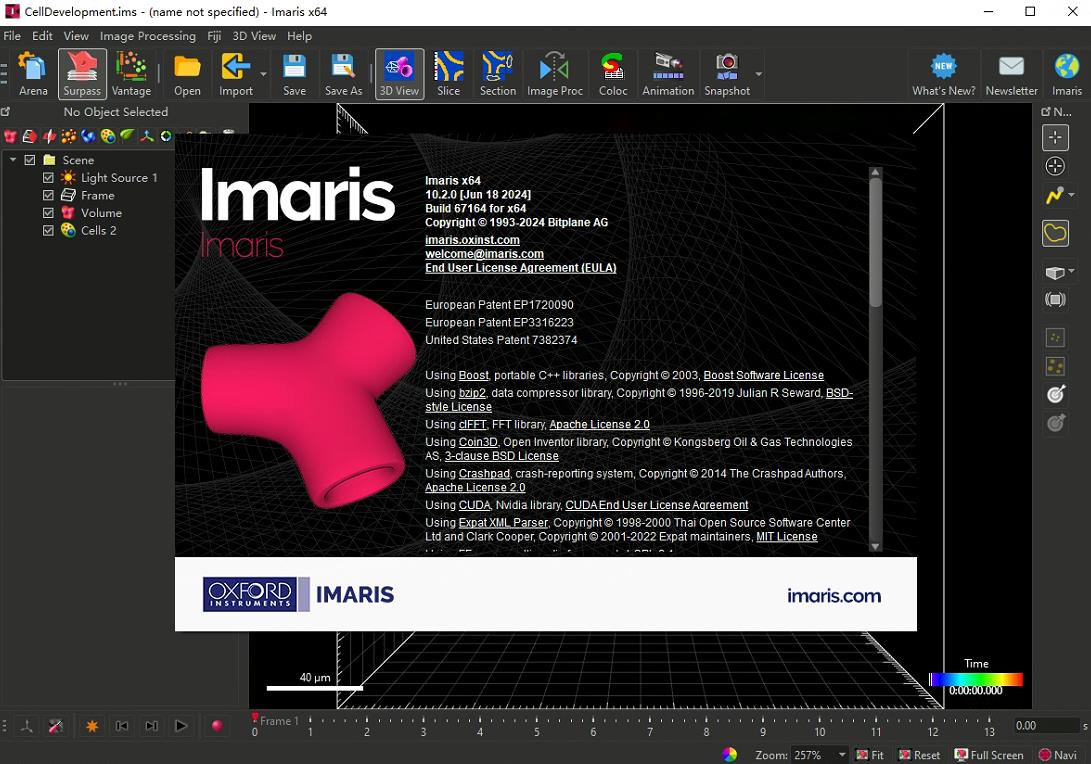Click the Save As toolbar icon
This screenshot has height=764, width=1091.
[343, 74]
